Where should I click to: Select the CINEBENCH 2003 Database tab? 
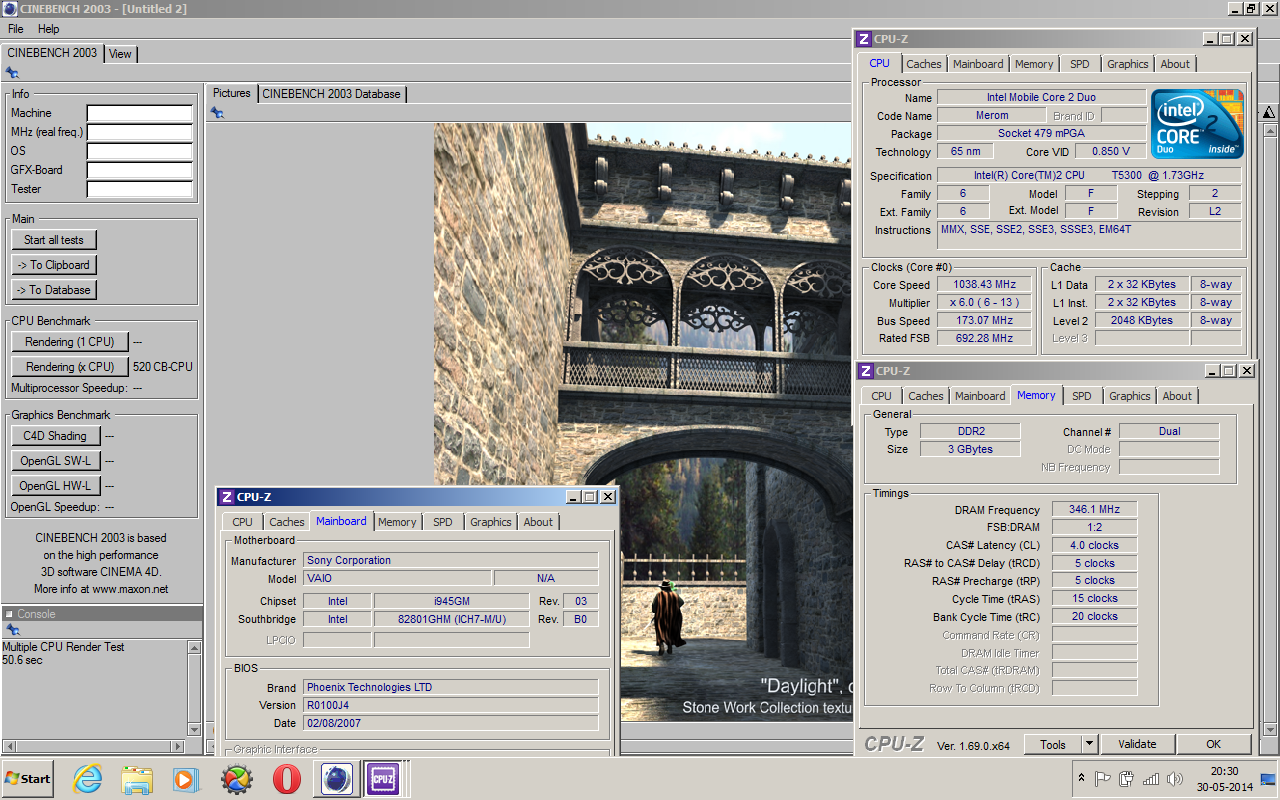332,94
